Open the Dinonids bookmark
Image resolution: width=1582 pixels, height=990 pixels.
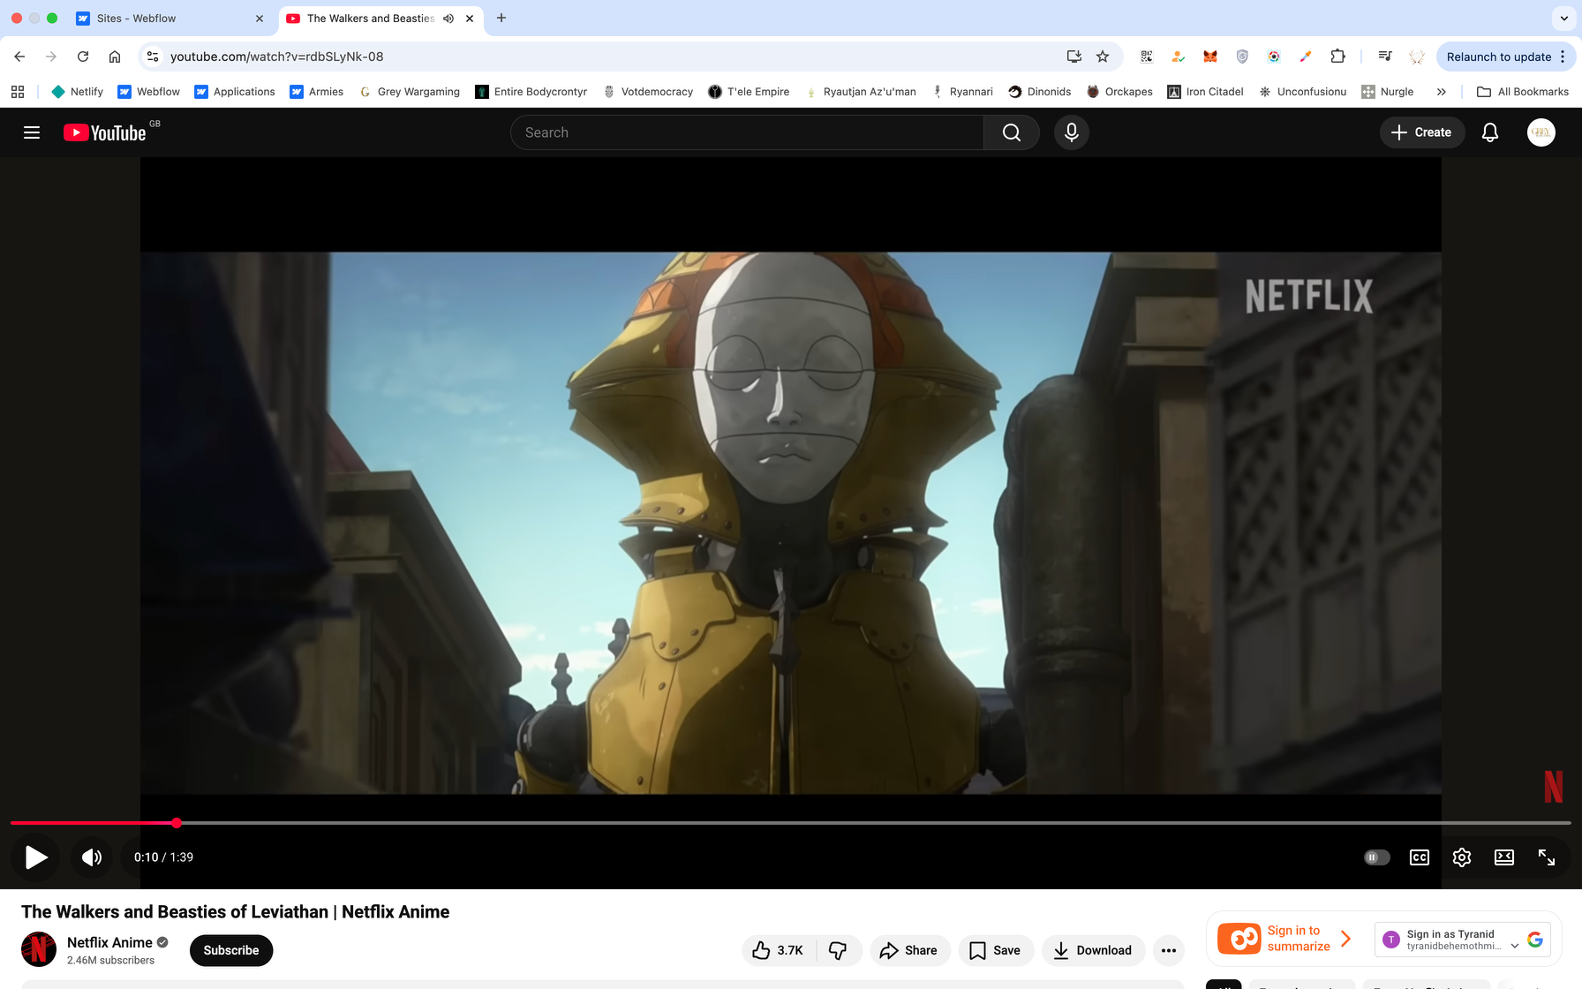[x=1039, y=92]
